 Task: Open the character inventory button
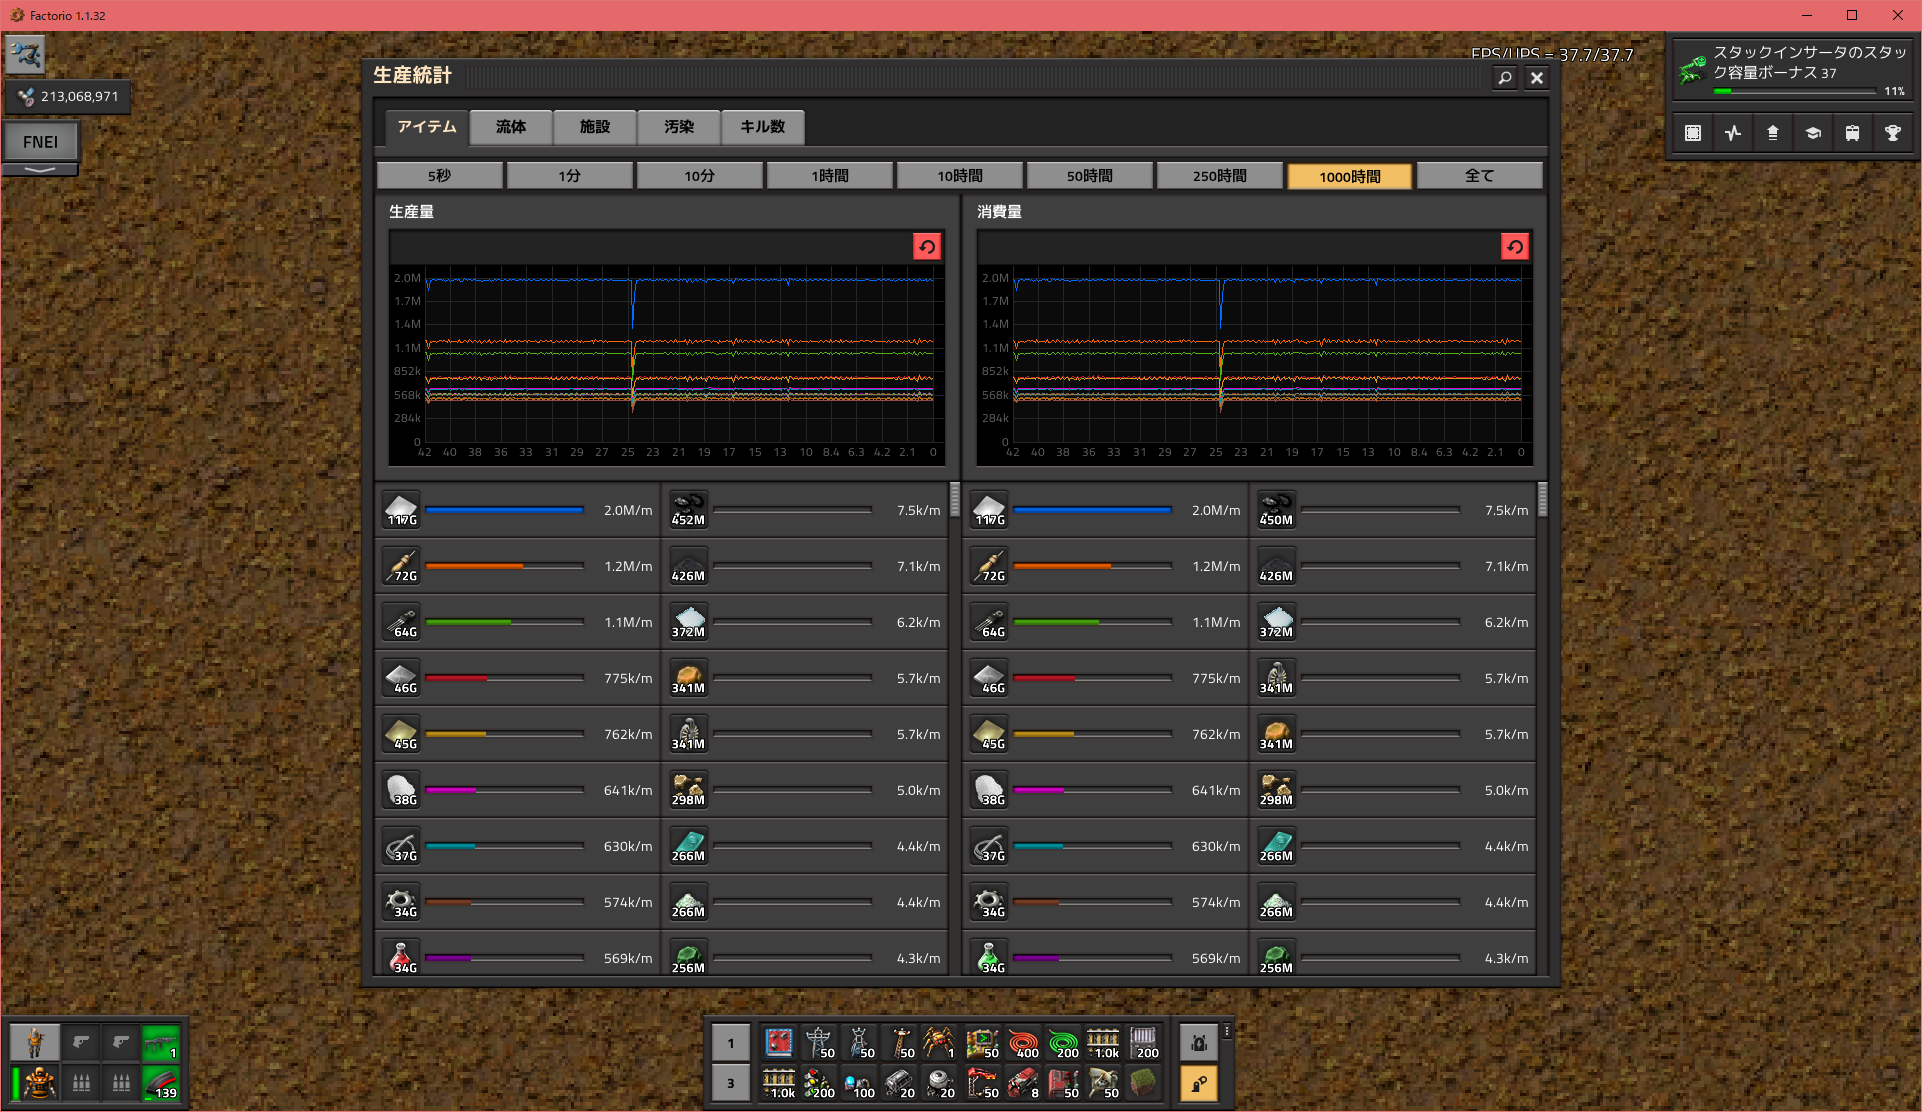click(x=35, y=1042)
